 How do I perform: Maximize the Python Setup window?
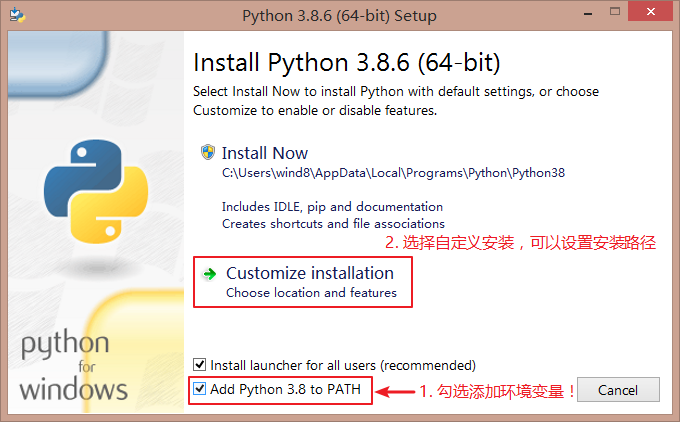click(x=615, y=12)
